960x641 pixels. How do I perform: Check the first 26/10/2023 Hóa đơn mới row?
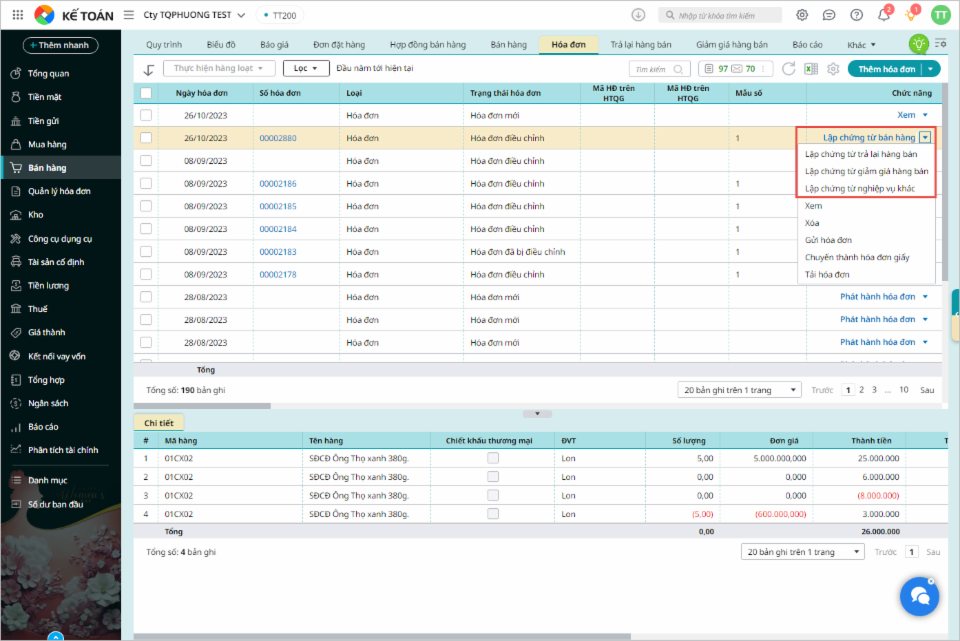(146, 115)
